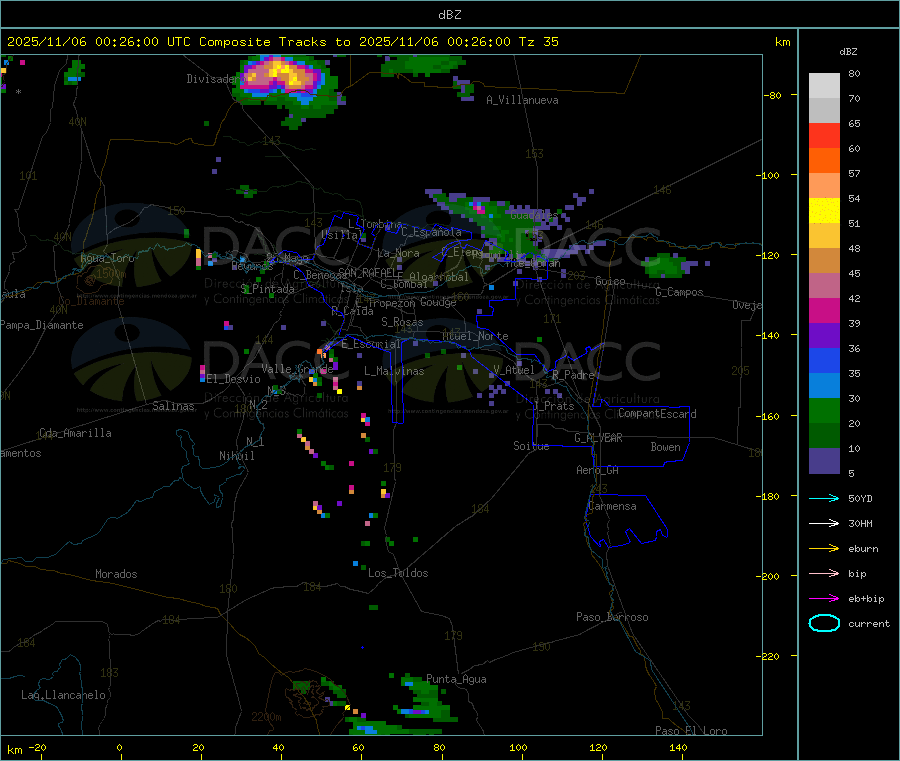Click the Punta_Agua map label
The width and height of the screenshot is (900, 761).
(x=456, y=679)
